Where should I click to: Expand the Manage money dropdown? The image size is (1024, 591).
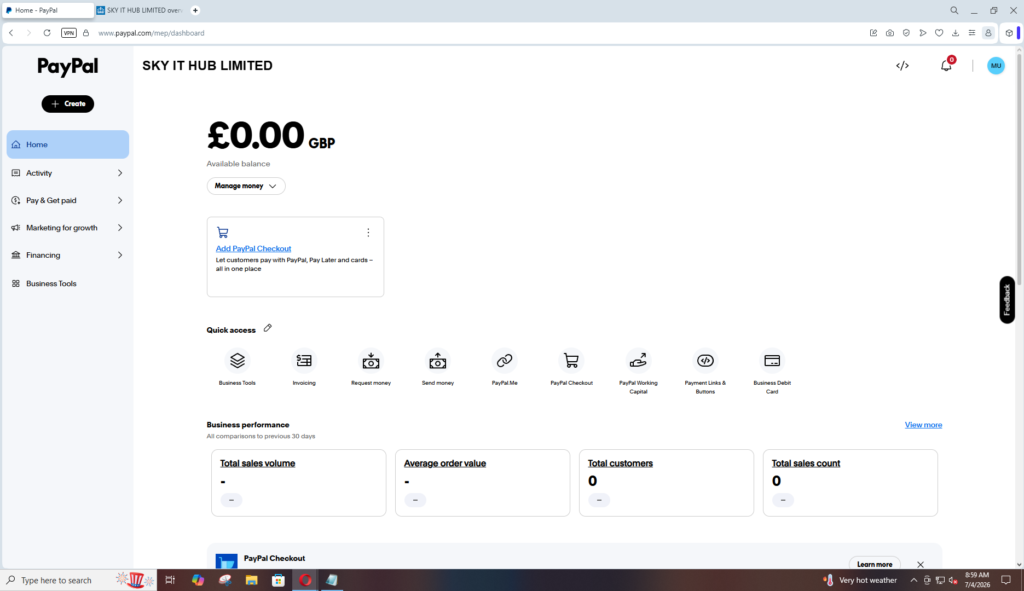coord(246,186)
